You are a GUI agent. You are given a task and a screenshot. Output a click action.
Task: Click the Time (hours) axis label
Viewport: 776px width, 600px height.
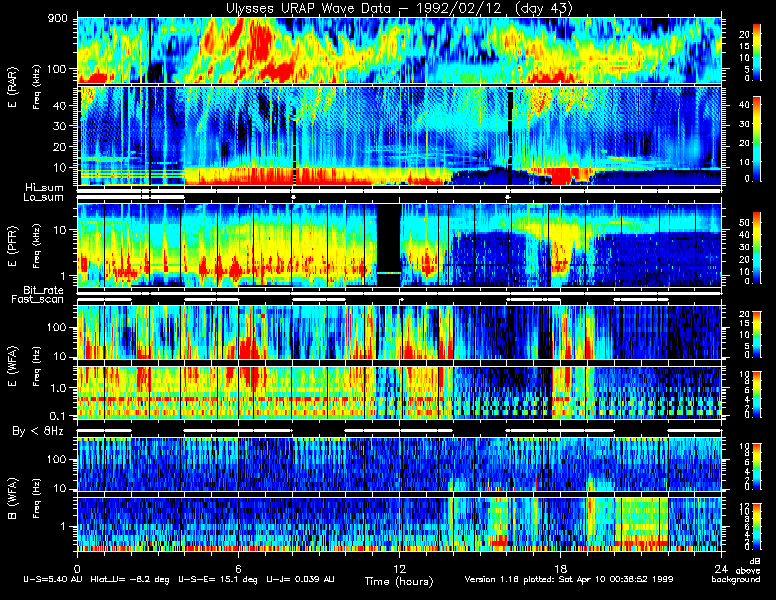tap(398, 580)
